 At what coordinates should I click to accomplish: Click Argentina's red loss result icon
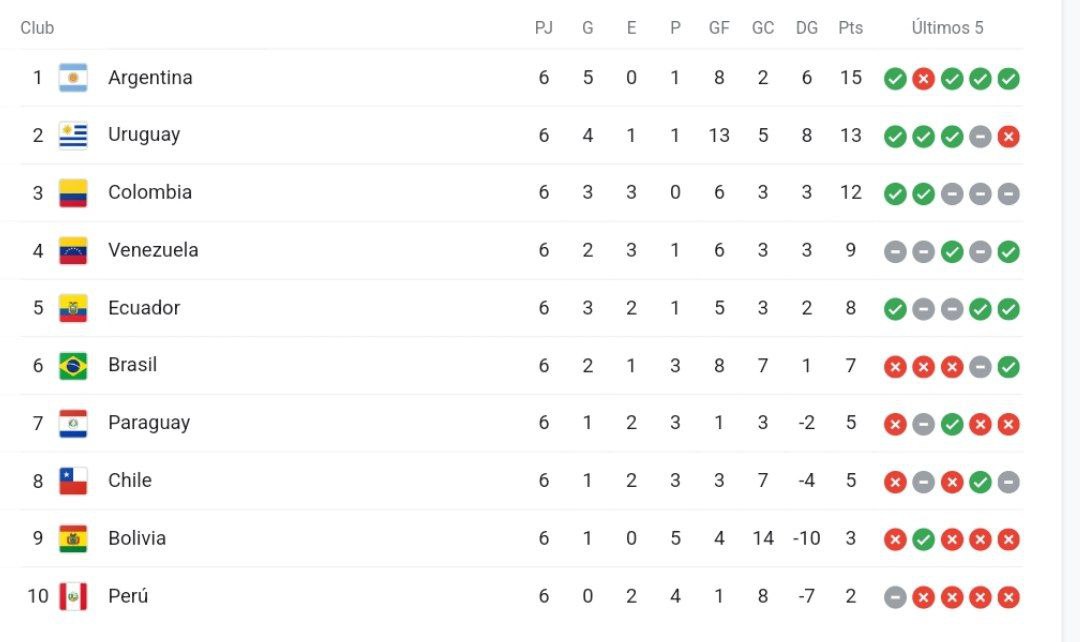click(x=923, y=79)
